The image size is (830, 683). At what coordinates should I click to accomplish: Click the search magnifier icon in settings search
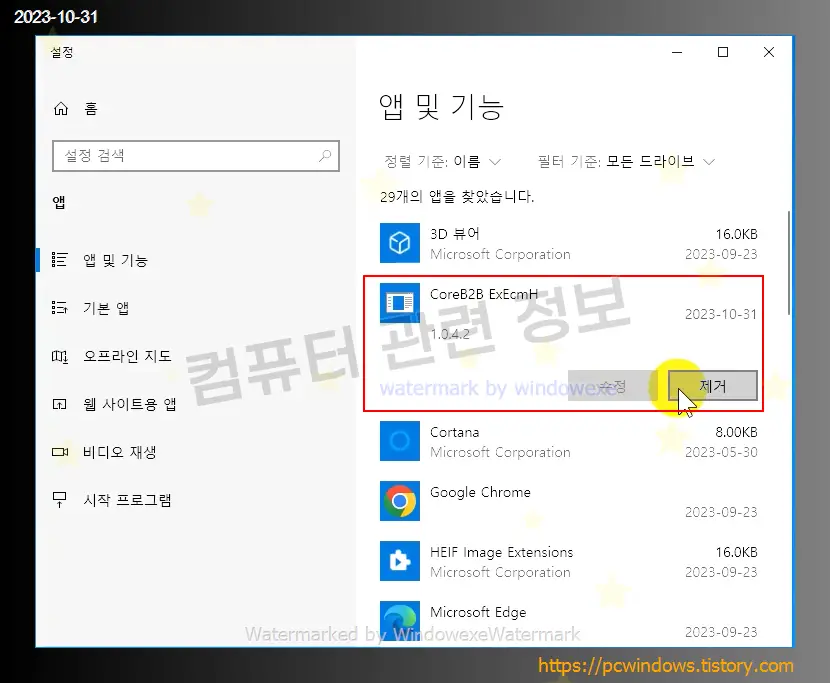tap(324, 156)
